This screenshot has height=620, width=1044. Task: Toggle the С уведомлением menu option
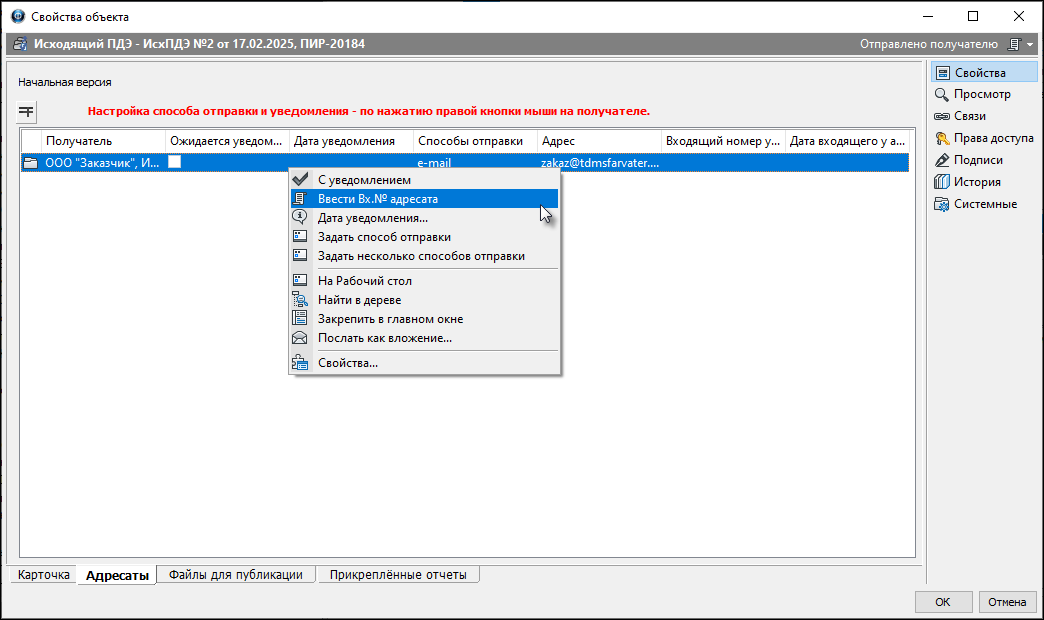tap(425, 180)
